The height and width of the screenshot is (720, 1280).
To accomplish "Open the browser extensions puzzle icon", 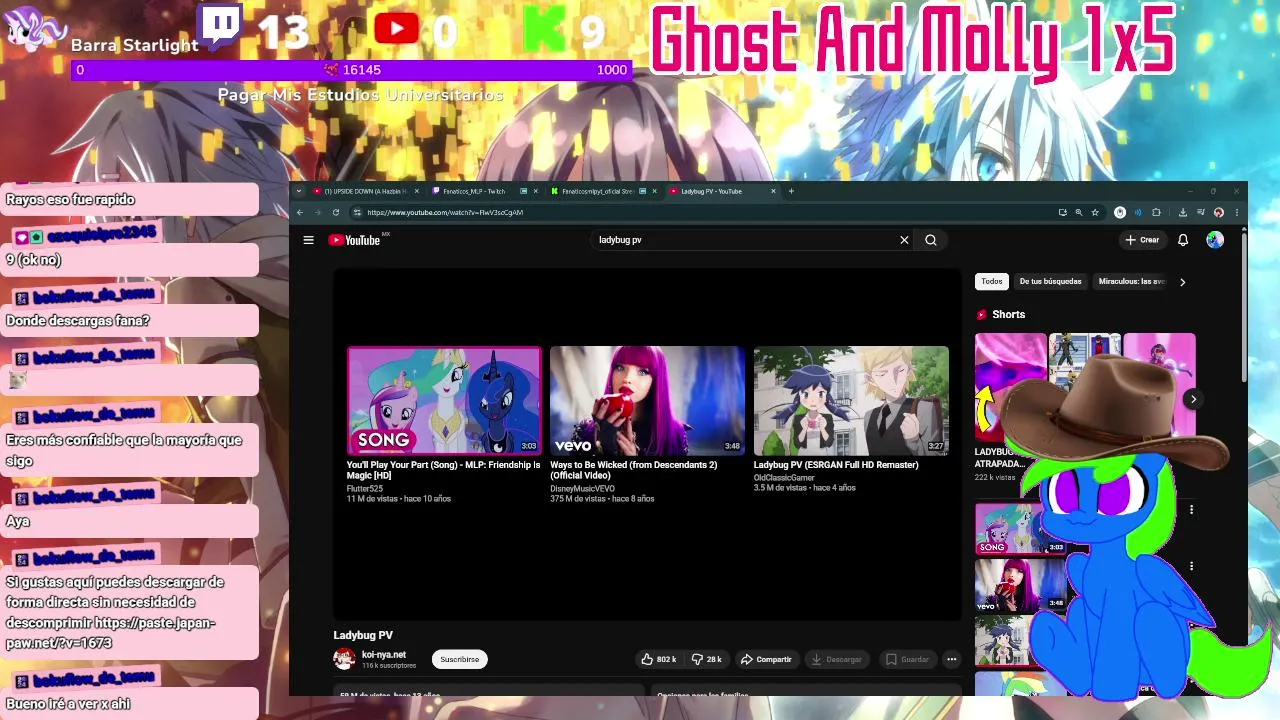I will (1156, 212).
